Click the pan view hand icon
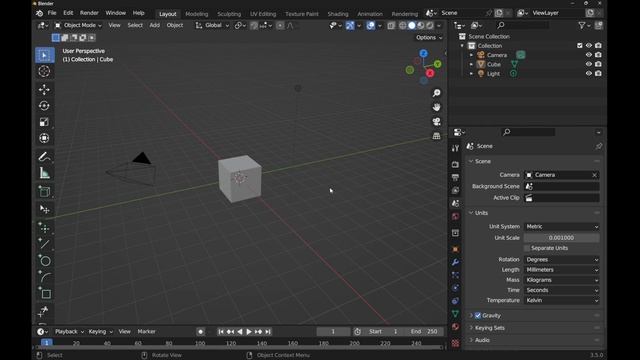The width and height of the screenshot is (640, 360). (436, 107)
